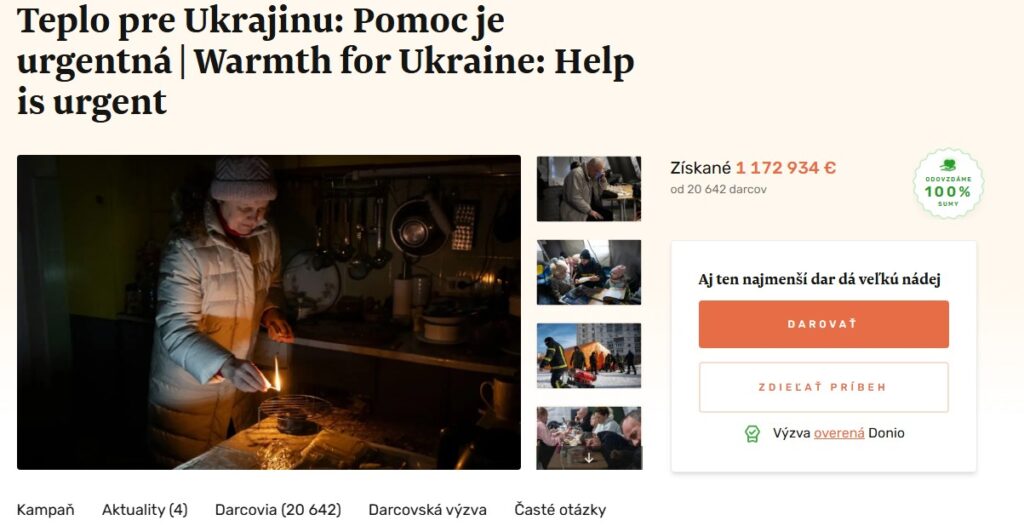Viewport: 1024px width, 526px height.
Task: Switch to the Aktuality (4) tab
Action: pyautogui.click(x=144, y=510)
